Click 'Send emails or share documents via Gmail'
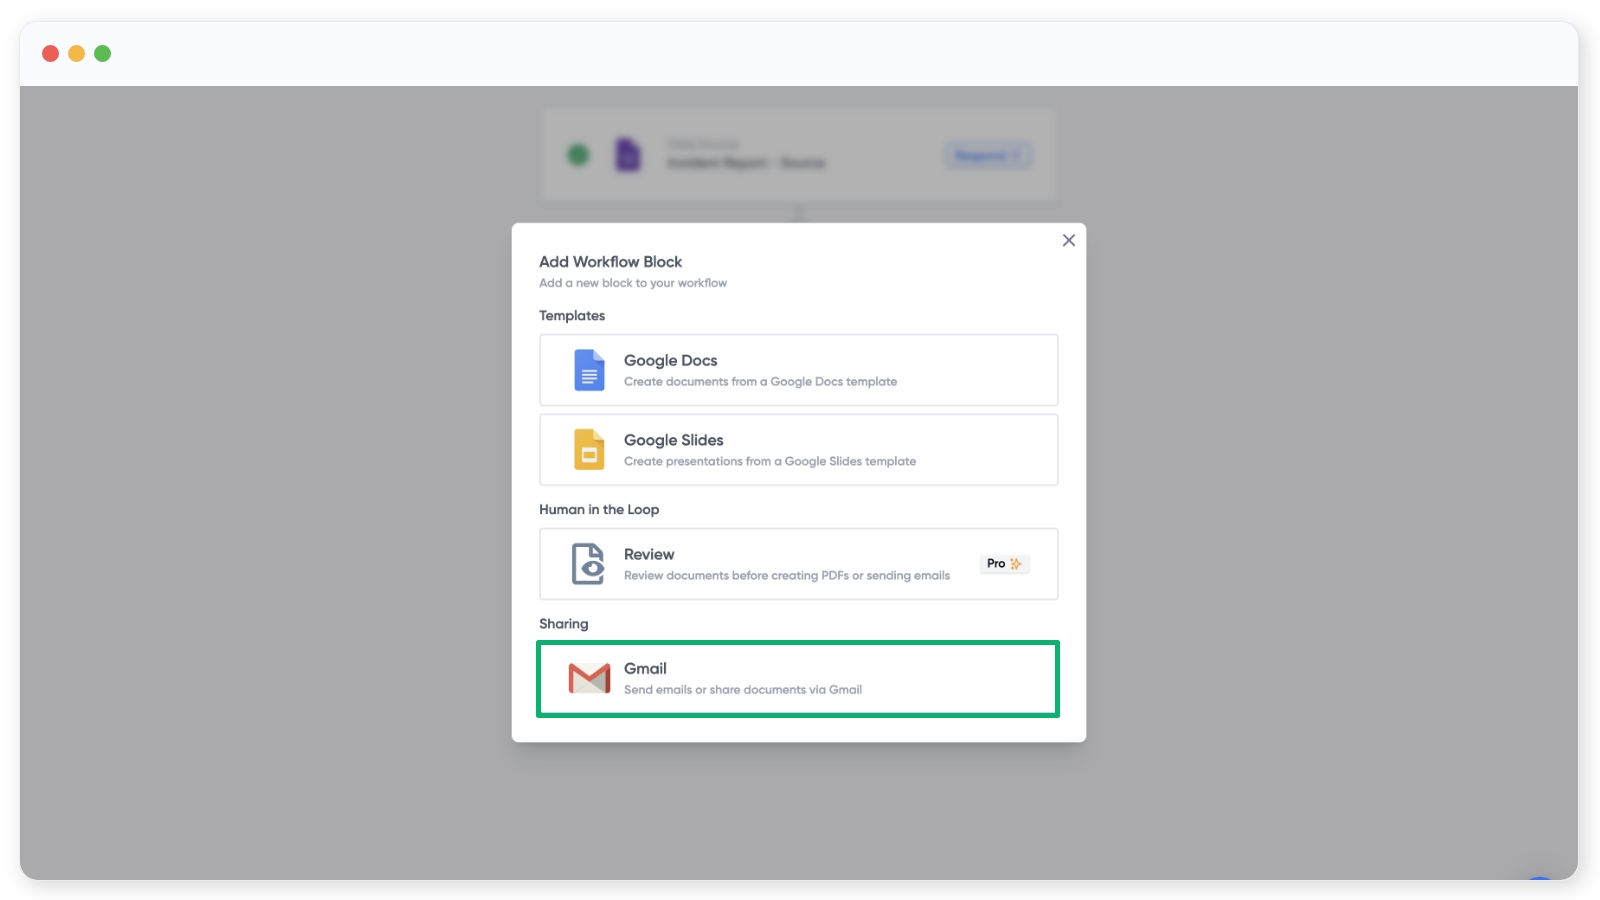This screenshot has width=1600, height=900. click(x=742, y=690)
